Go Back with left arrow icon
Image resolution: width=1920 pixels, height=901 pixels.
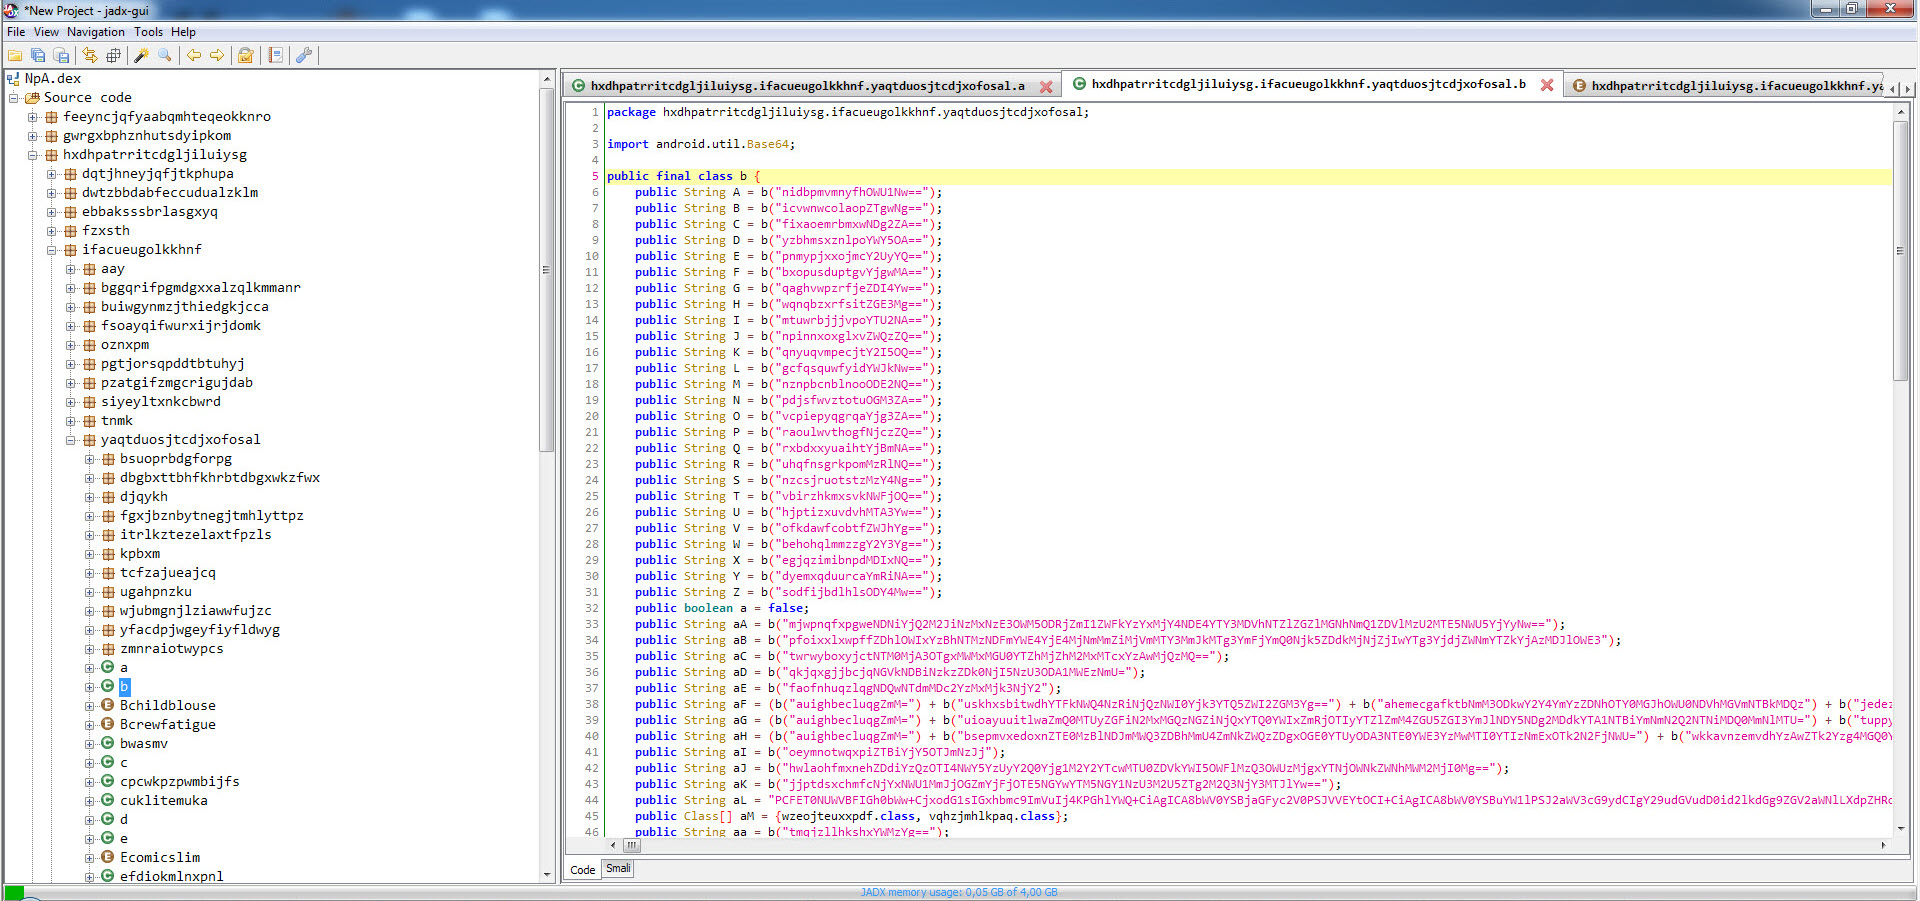click(194, 56)
